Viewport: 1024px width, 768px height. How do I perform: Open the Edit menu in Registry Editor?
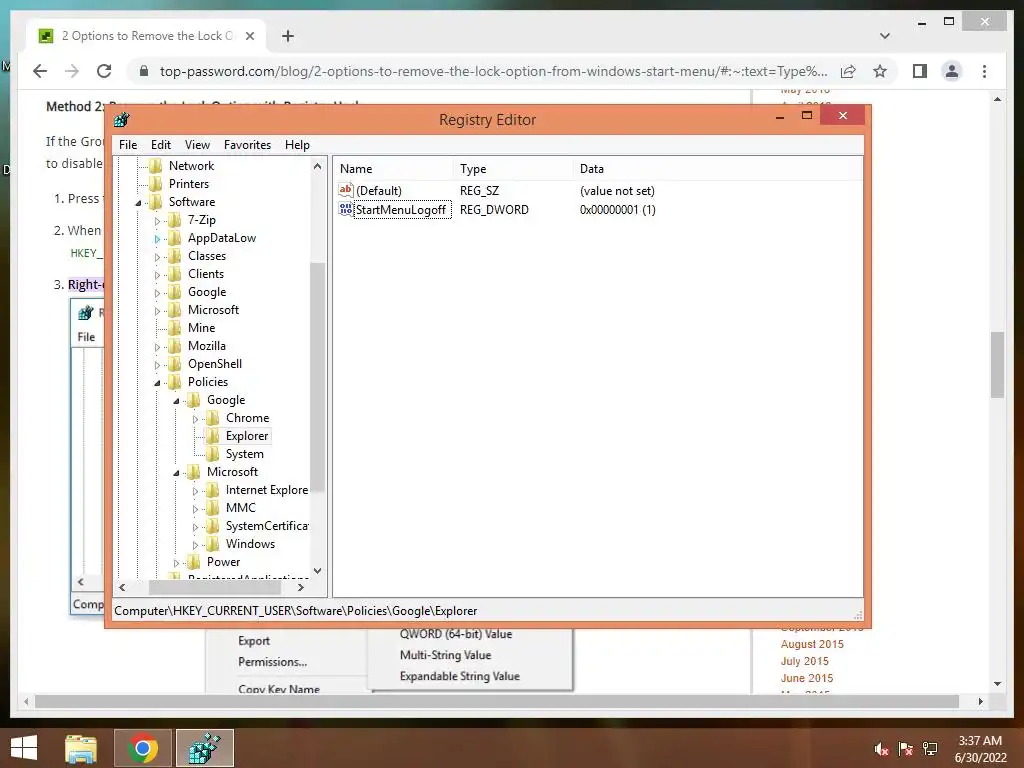coord(161,145)
